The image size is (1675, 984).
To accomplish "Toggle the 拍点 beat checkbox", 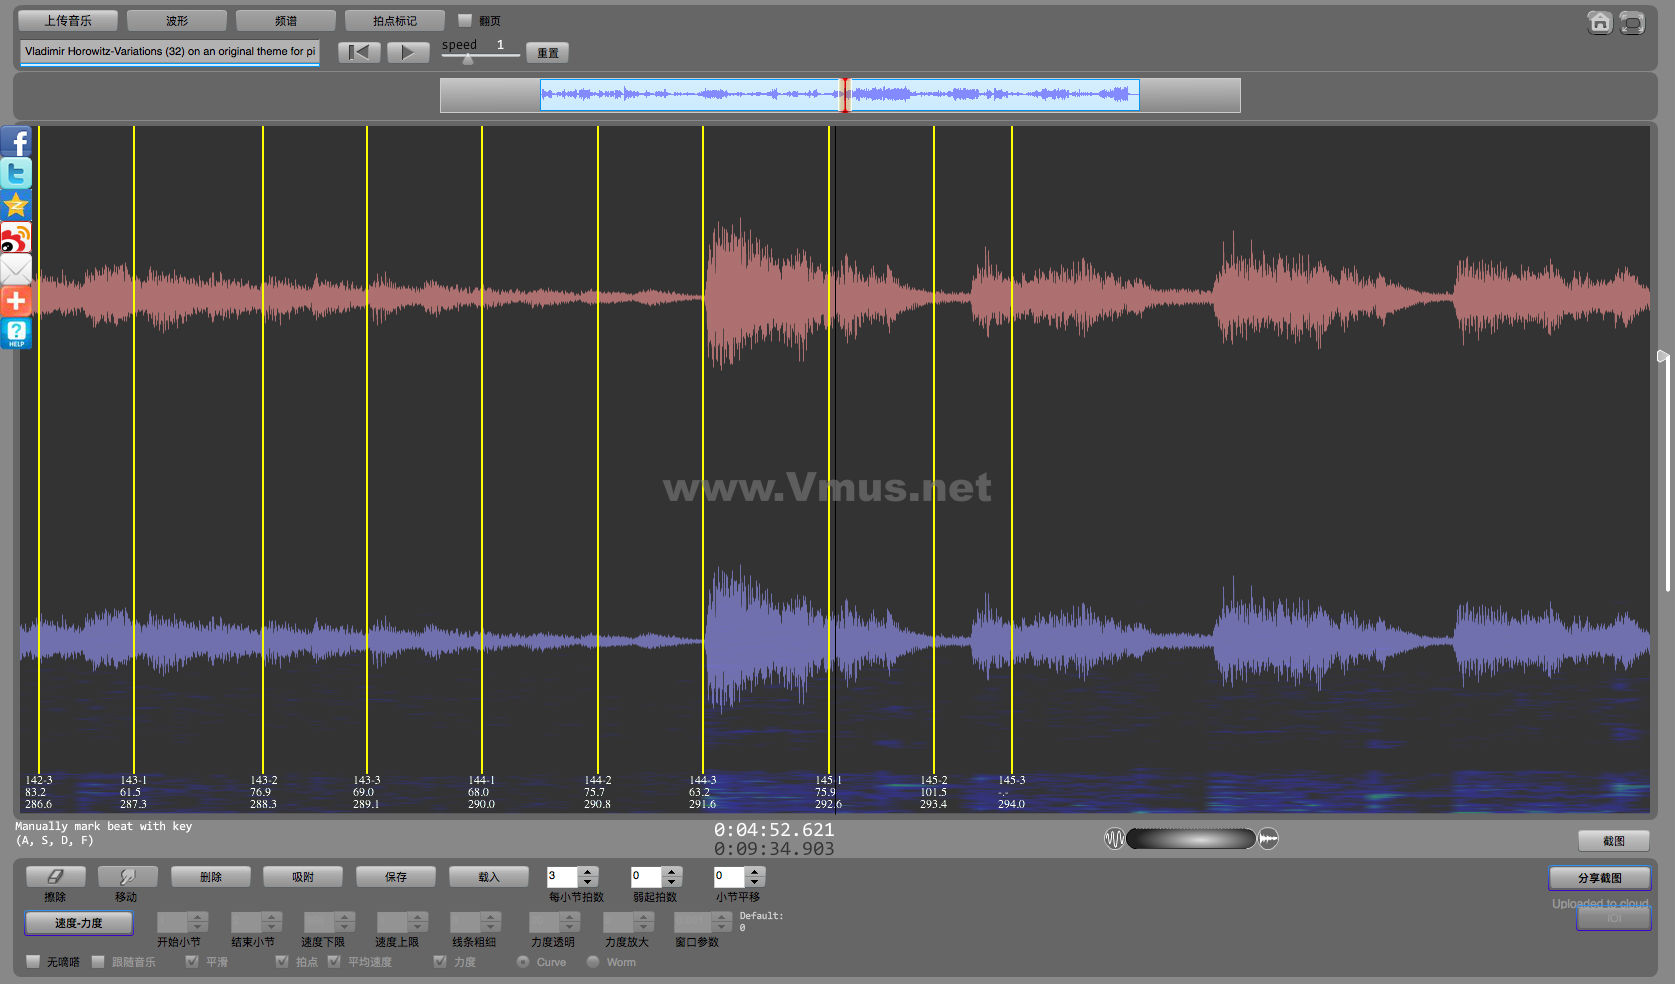I will coord(282,962).
